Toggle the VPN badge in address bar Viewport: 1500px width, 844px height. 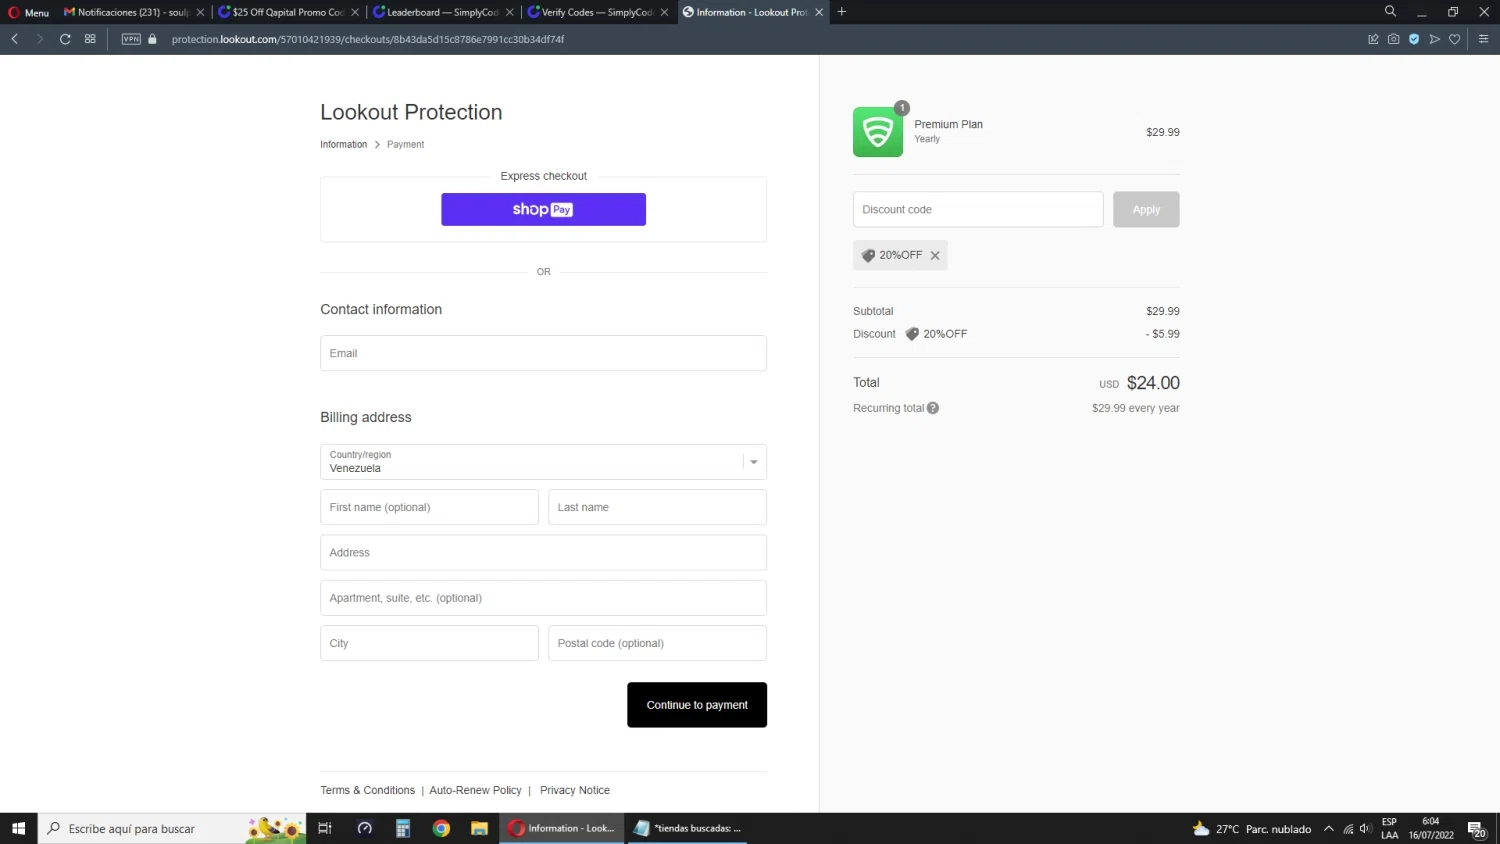131,39
